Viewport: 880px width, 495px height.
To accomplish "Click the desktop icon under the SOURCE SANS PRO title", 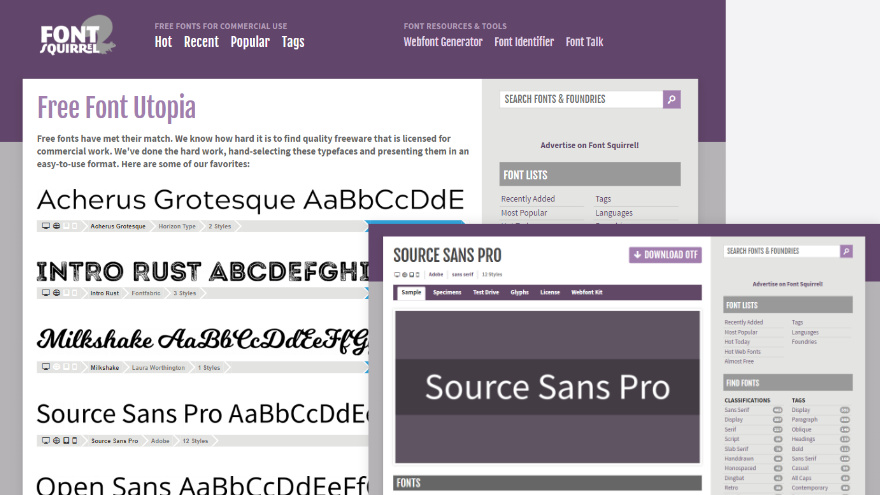I will coord(398,273).
